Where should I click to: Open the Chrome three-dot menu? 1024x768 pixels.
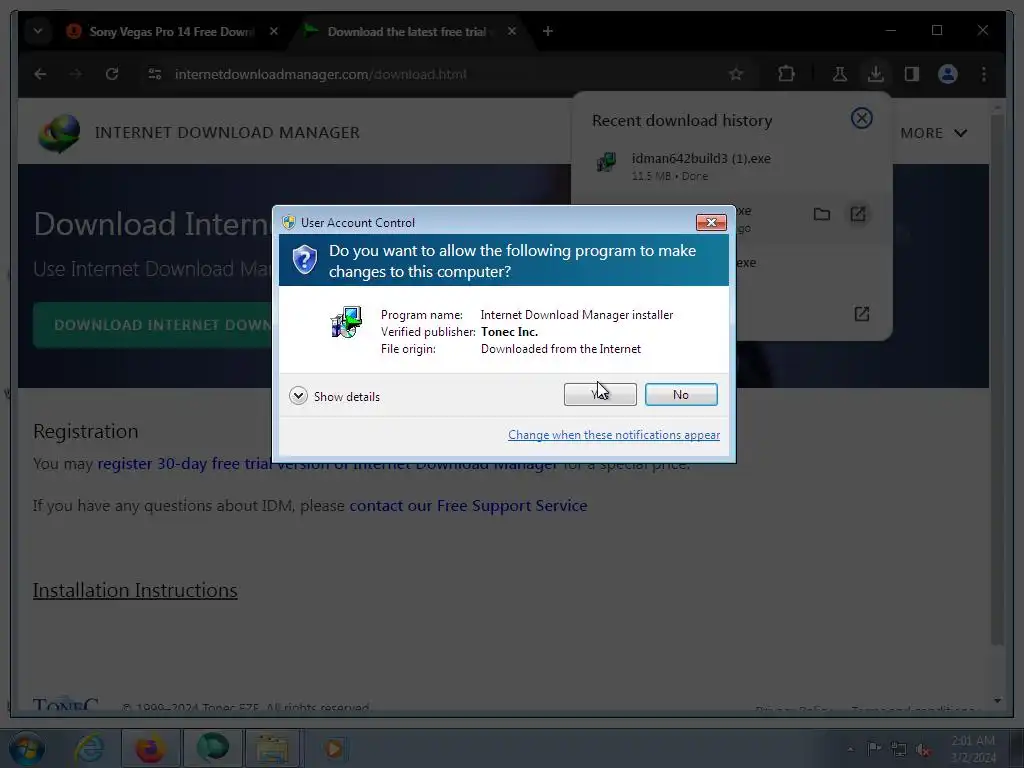click(984, 74)
